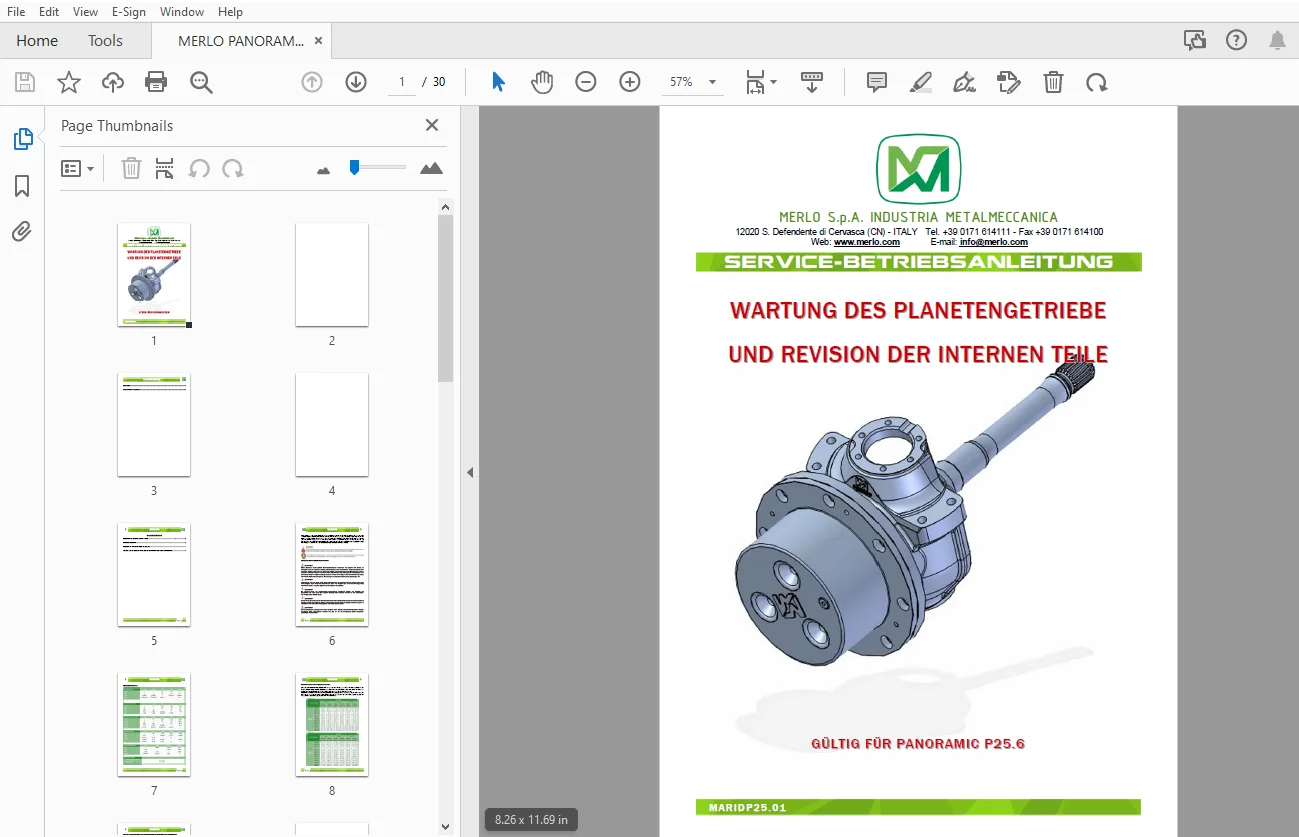Select page 5 thumbnail
Screen dimensions: 1299x837
(x=154, y=575)
